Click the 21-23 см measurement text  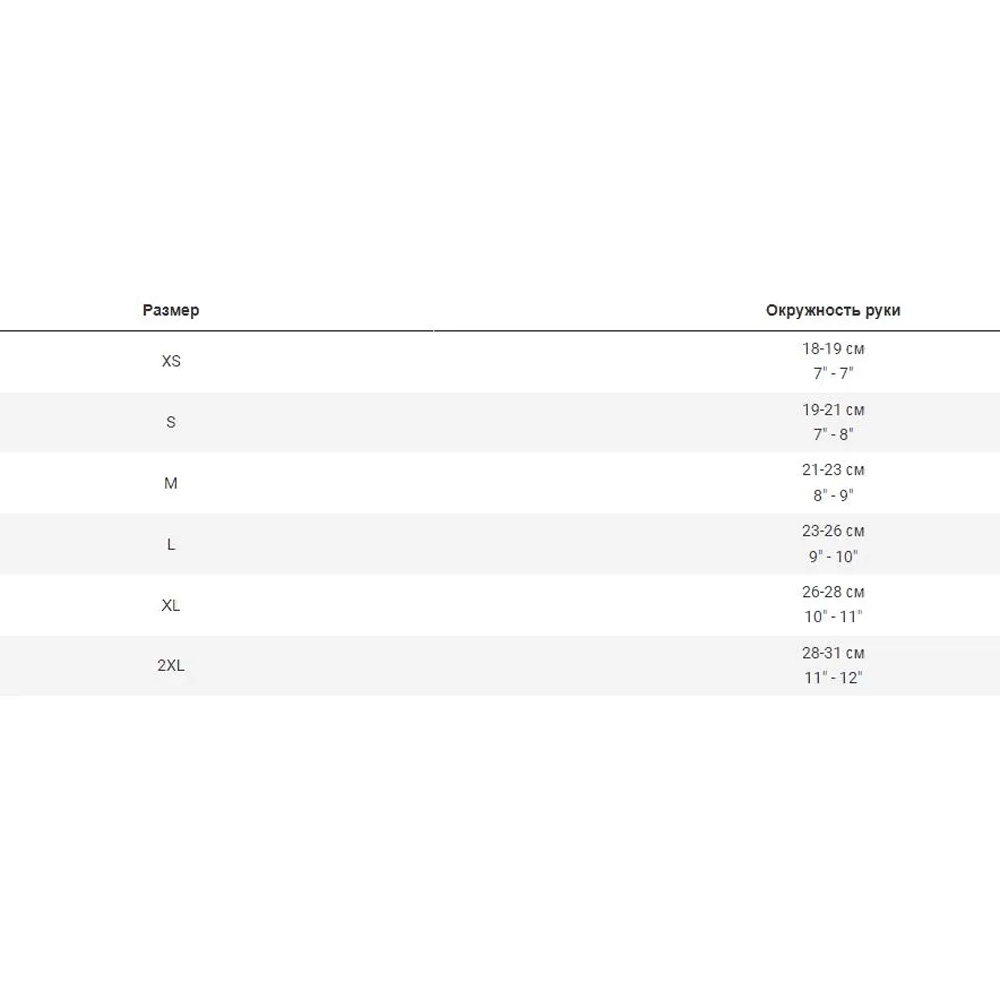833,470
